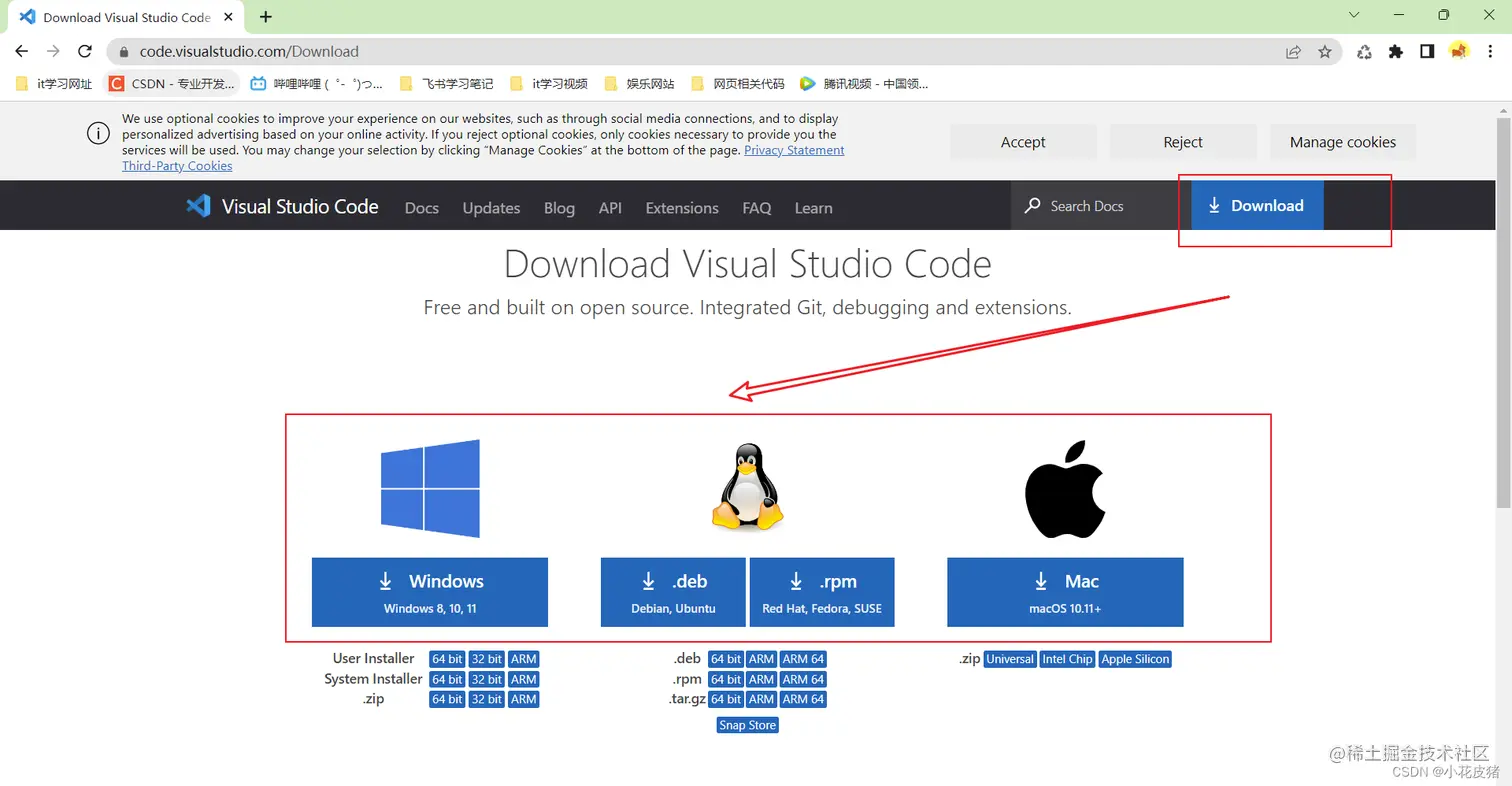
Task: Open the Privacy Statement link
Action: (x=794, y=150)
